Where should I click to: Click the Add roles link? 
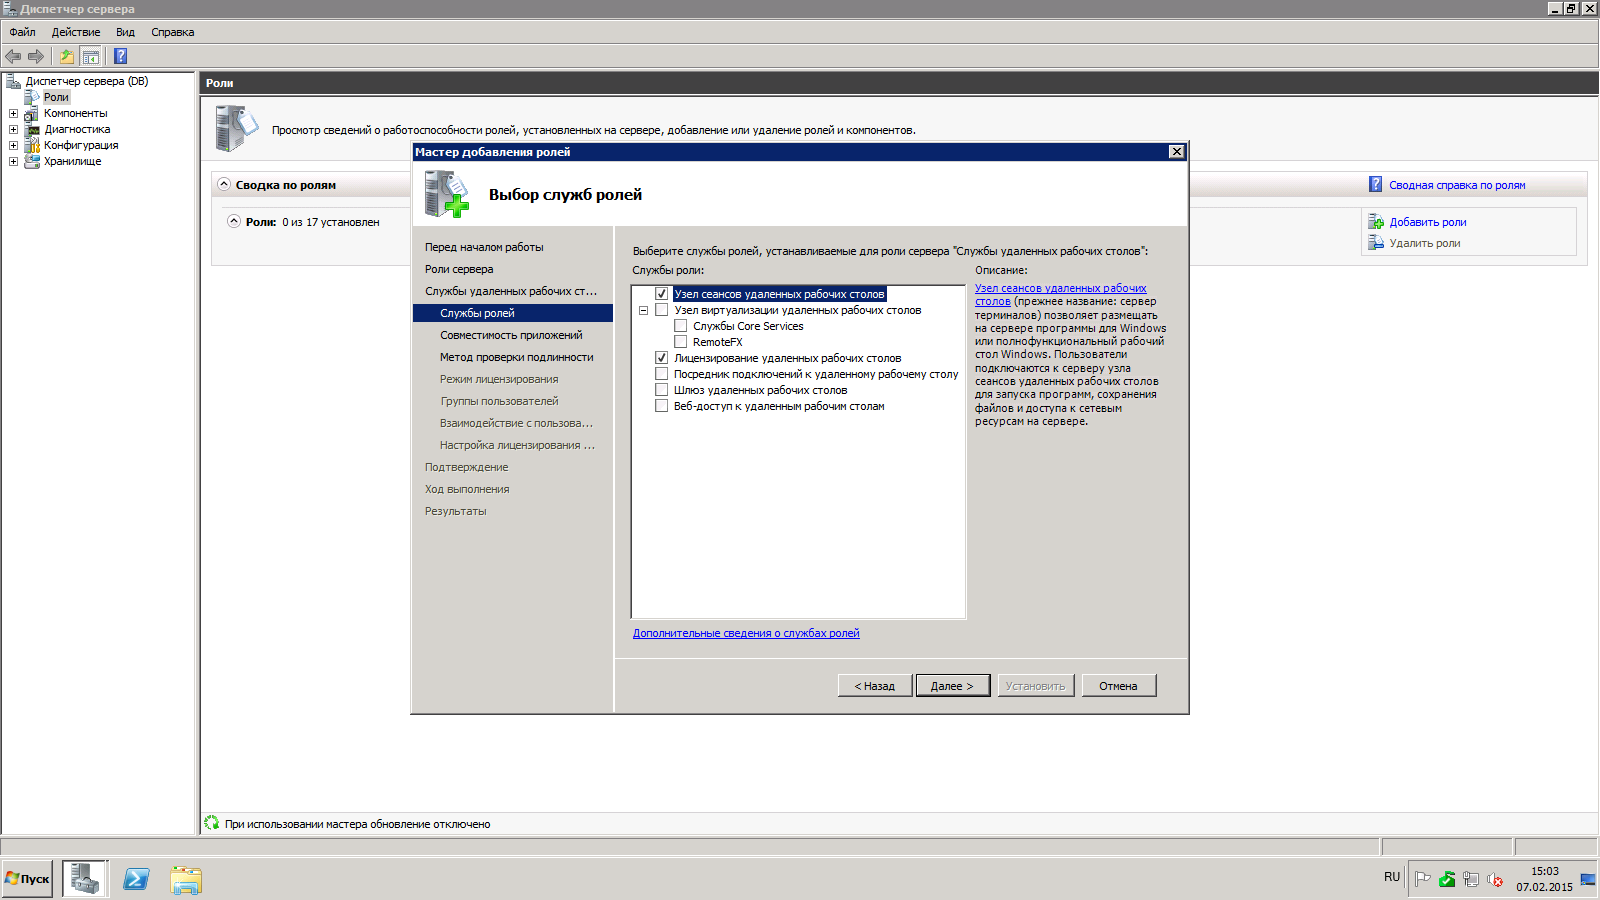tap(1428, 222)
